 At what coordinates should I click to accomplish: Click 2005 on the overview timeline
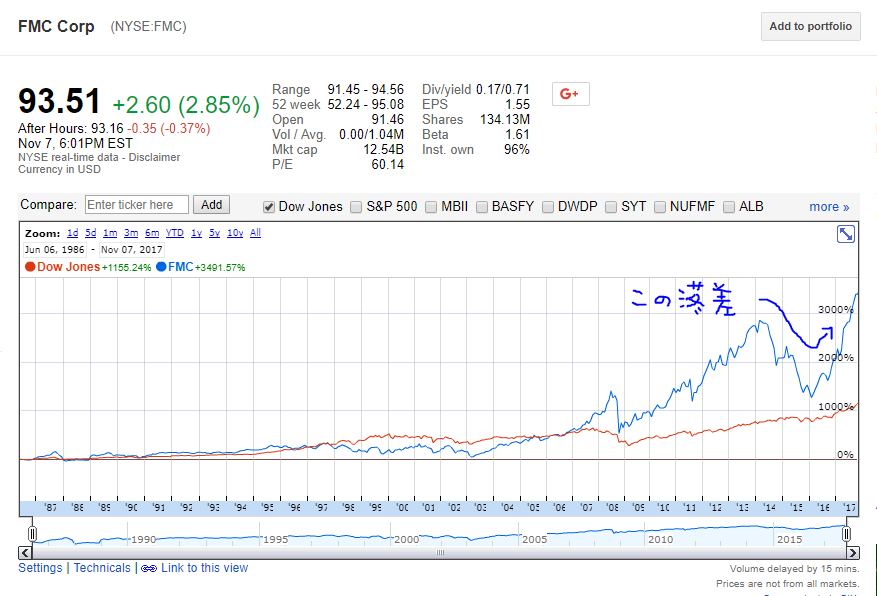tap(534, 540)
